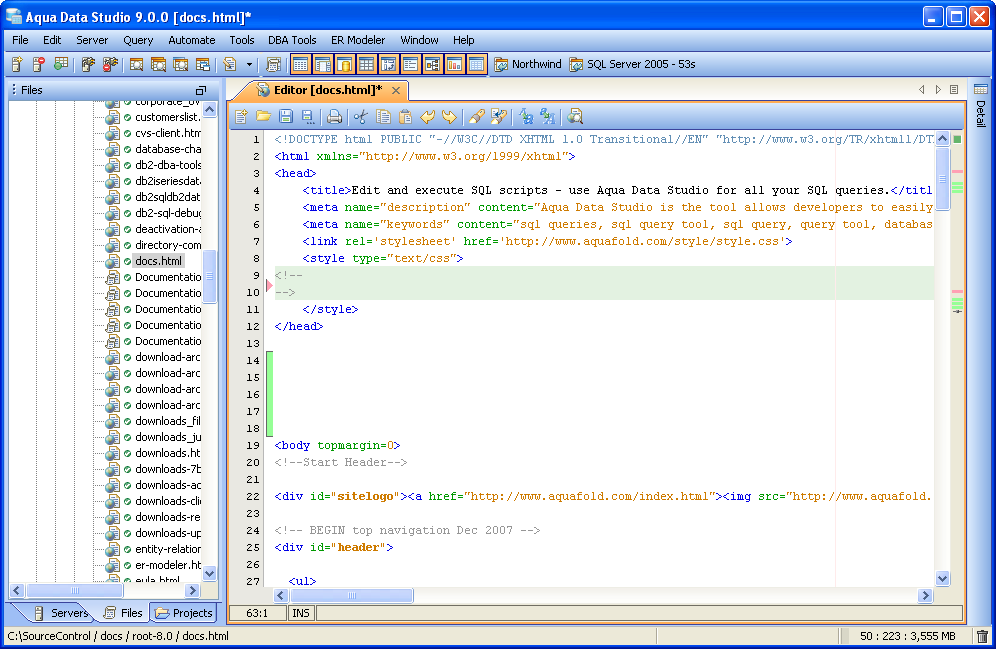Click the editor horizontal scrollbar thumb
Image resolution: width=996 pixels, height=649 pixels.
click(351, 595)
